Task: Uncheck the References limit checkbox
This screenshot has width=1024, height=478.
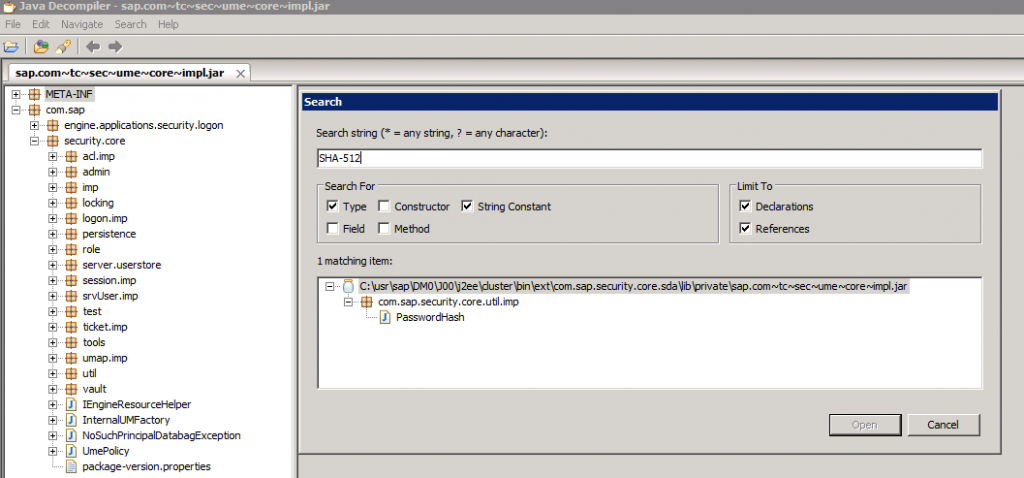Action: click(x=745, y=229)
